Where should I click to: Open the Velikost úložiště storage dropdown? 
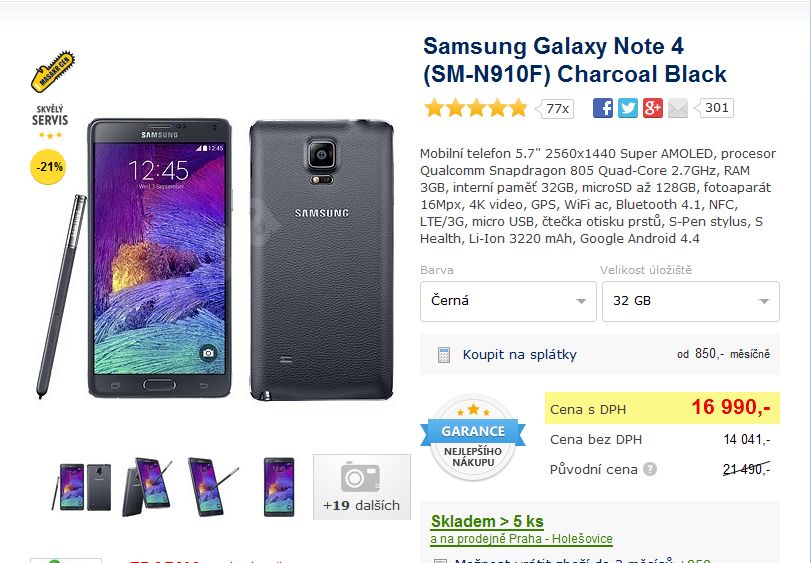tap(690, 301)
